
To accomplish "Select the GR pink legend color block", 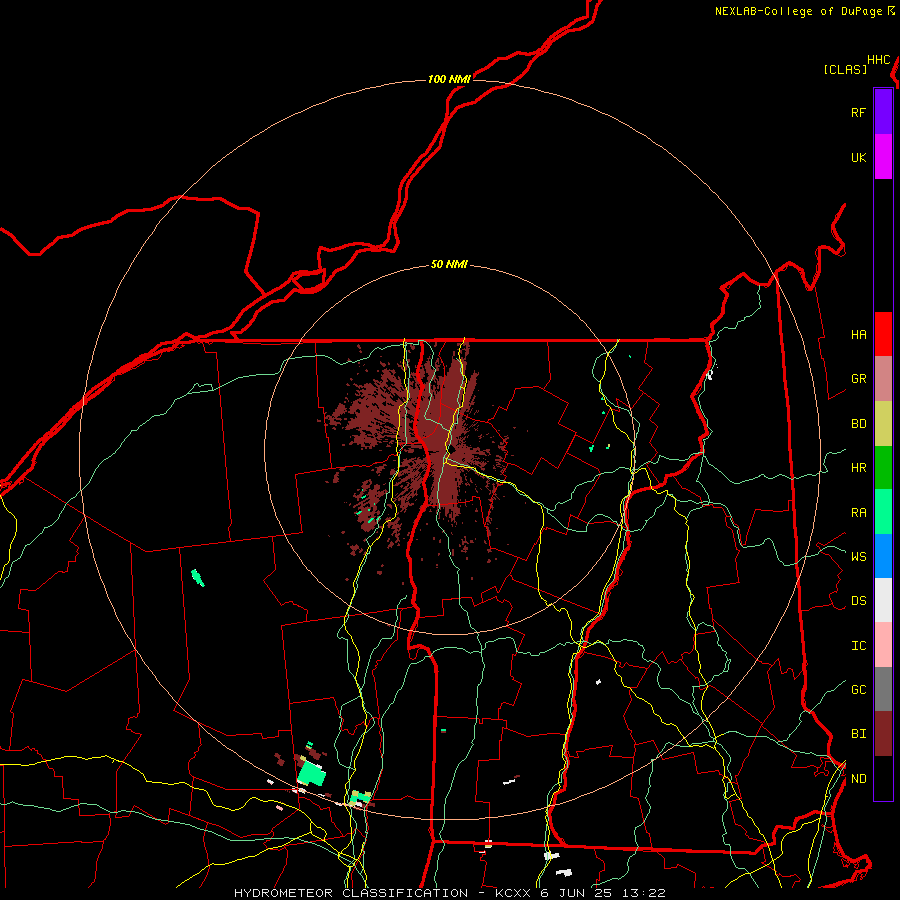I will (x=883, y=379).
